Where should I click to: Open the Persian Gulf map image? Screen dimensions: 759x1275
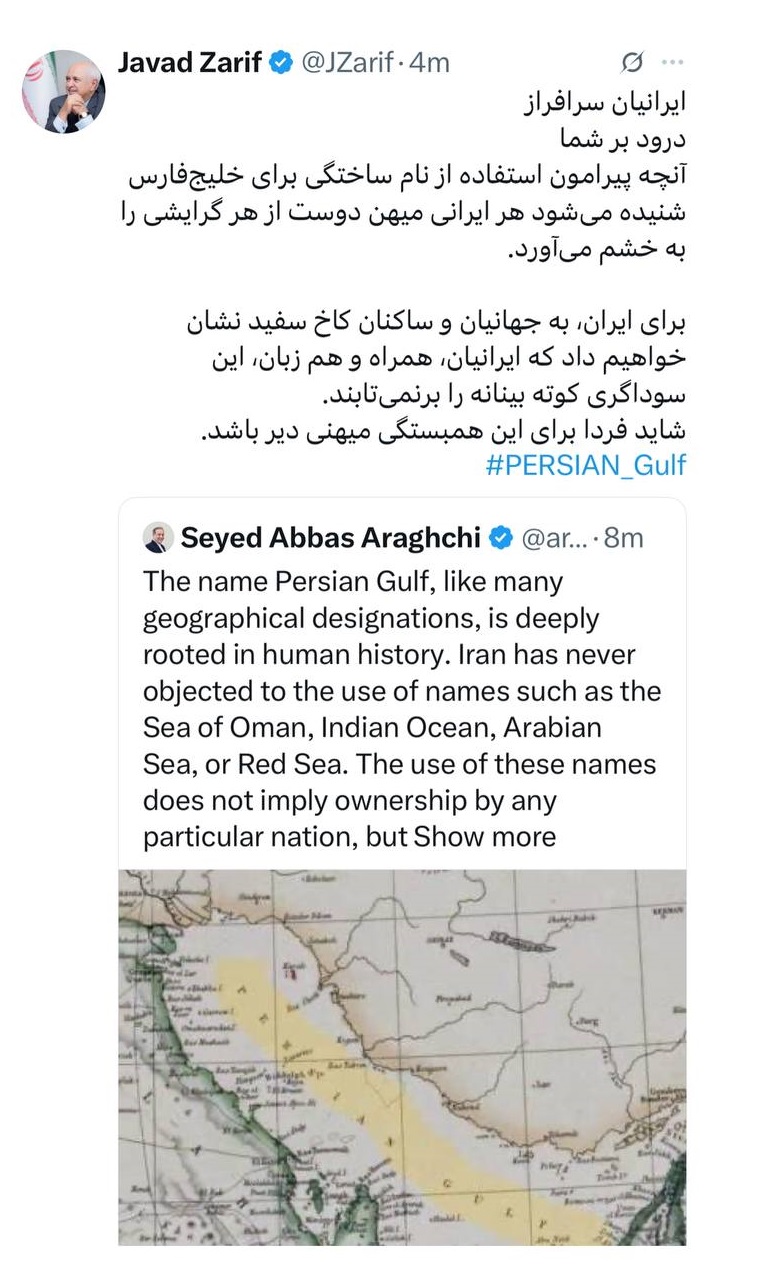click(402, 1056)
